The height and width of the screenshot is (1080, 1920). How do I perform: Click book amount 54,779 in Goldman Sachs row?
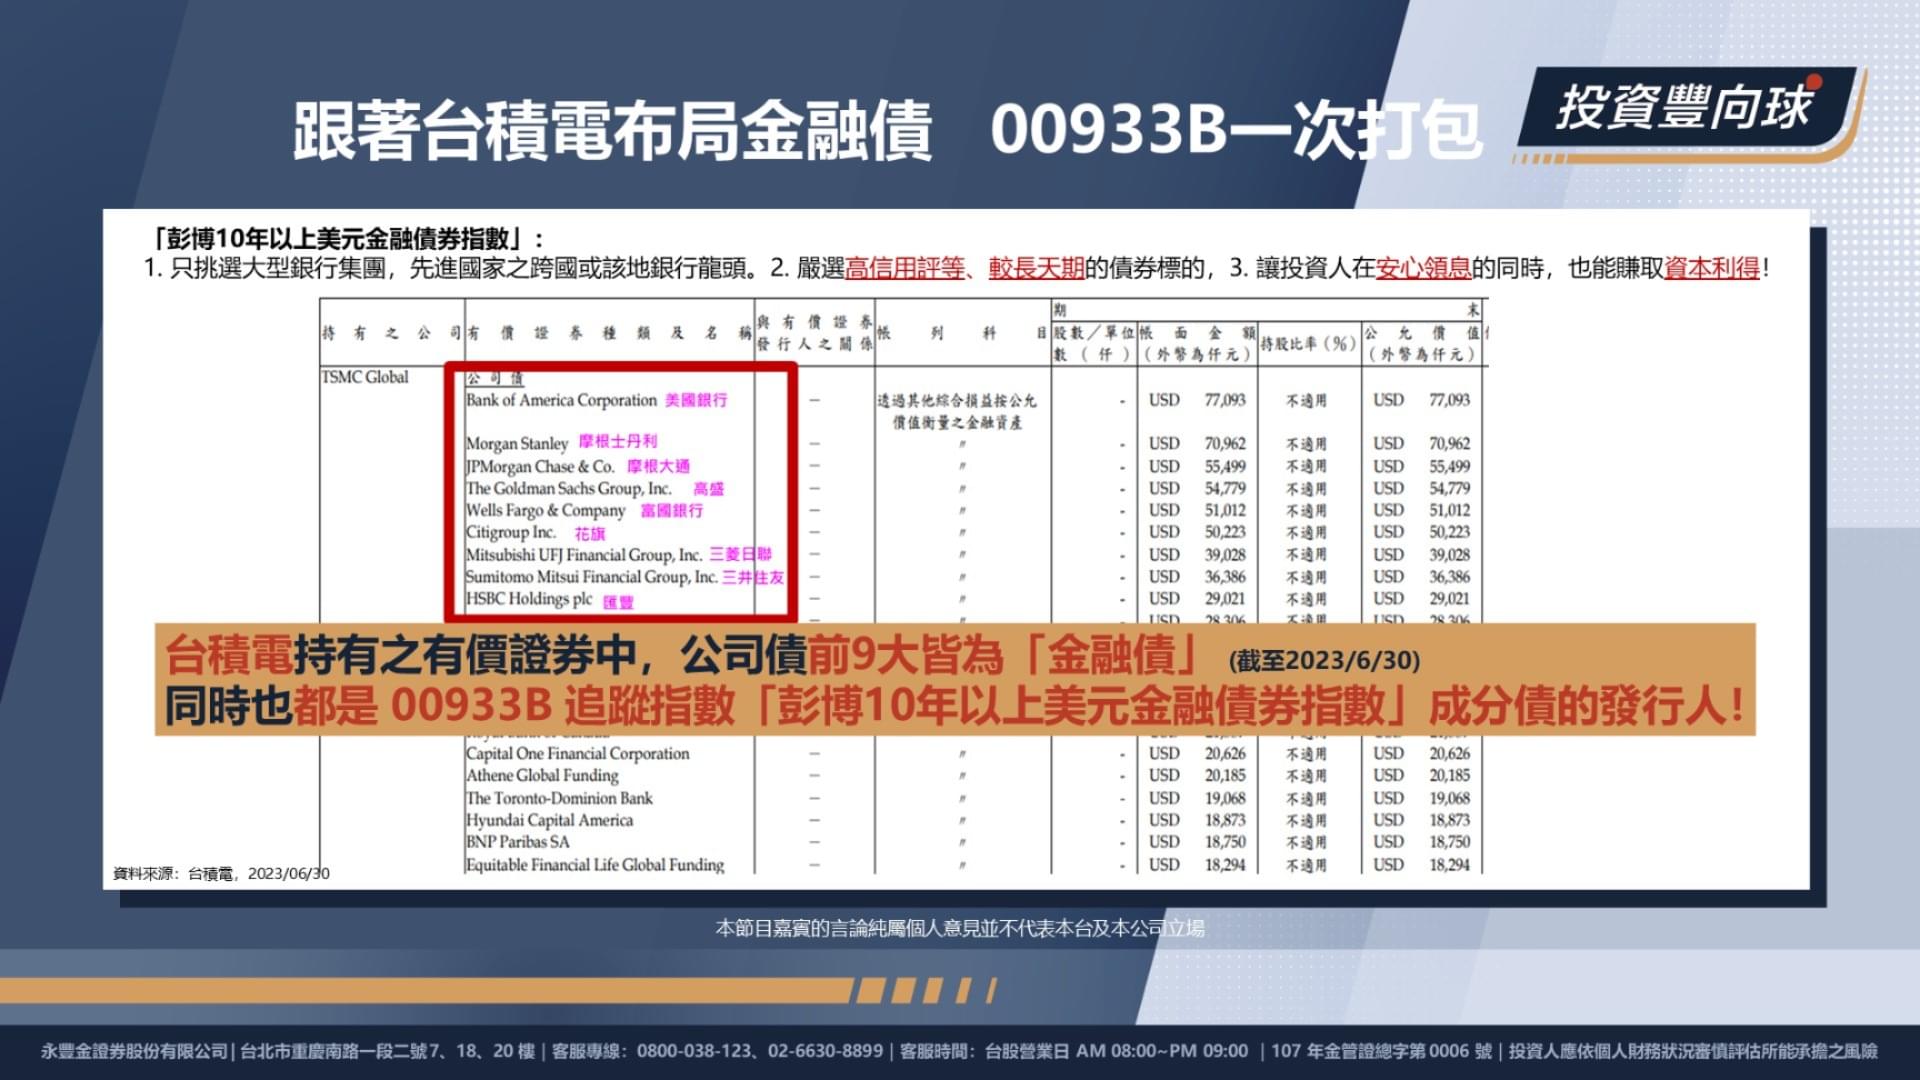click(x=1225, y=488)
